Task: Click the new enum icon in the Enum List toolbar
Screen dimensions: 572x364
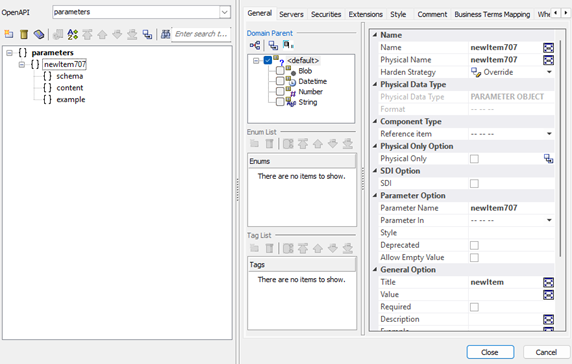Action: tap(255, 144)
